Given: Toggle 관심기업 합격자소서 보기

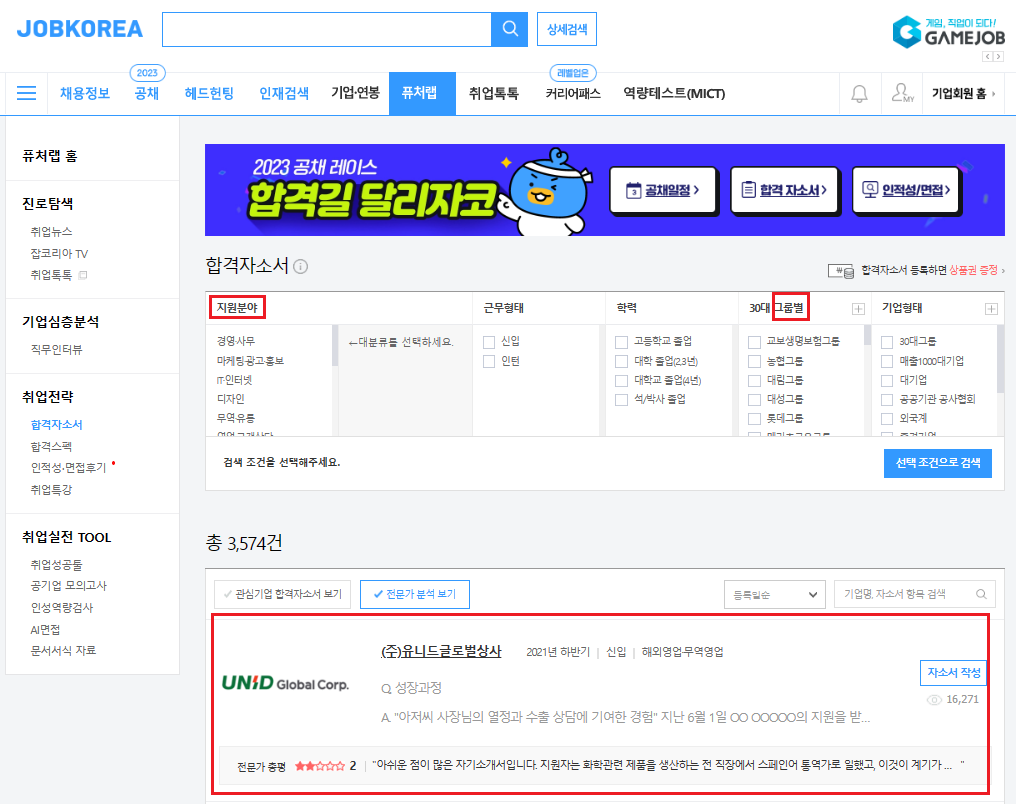Looking at the screenshot, I should 283,594.
